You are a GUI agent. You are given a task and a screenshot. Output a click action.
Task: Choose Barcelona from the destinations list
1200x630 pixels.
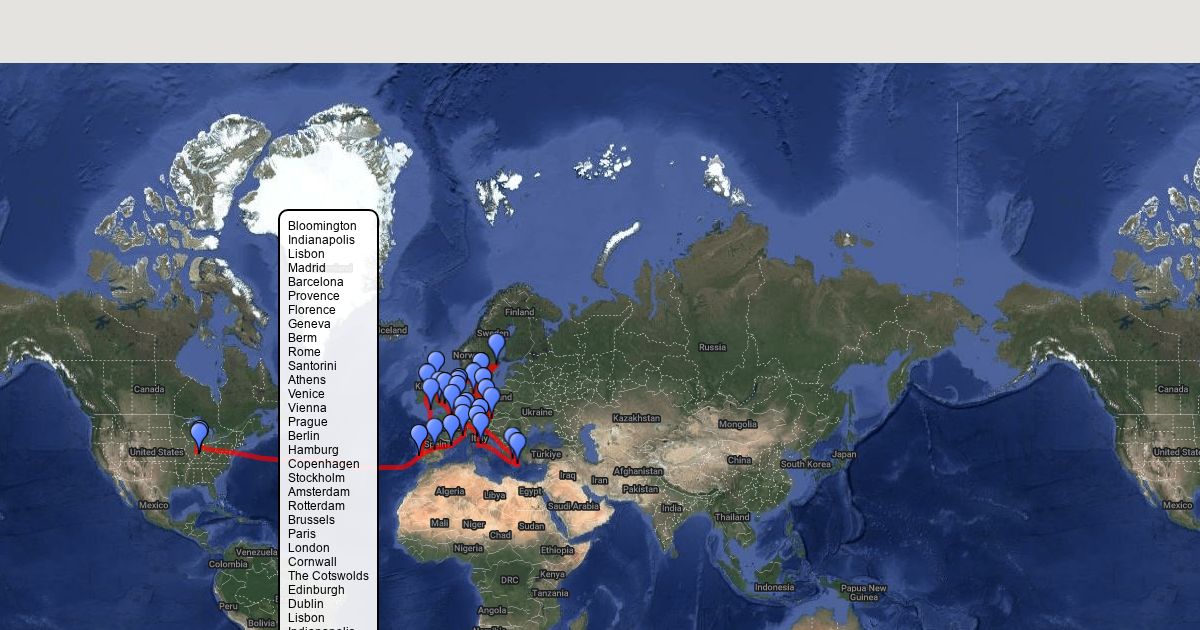pos(315,282)
